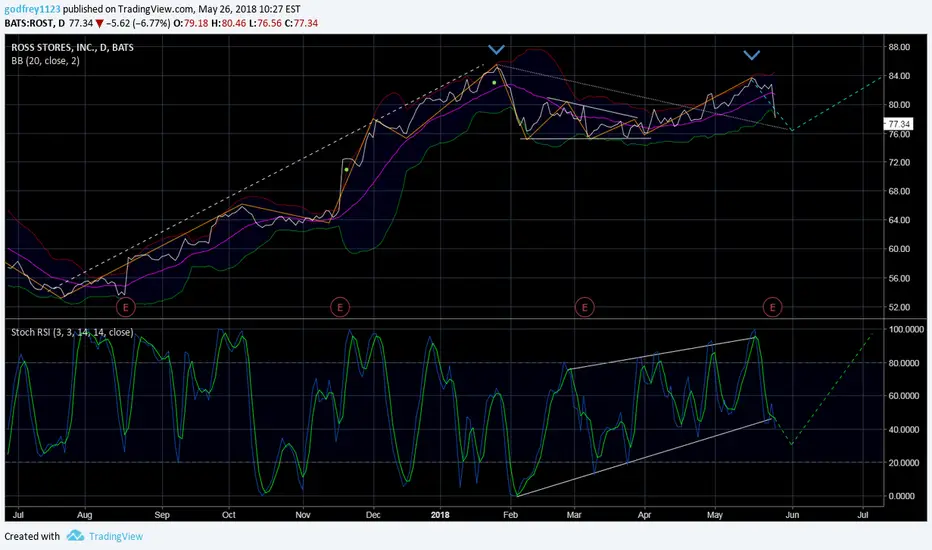The width and height of the screenshot is (932, 550).
Task: Click the 80.0000 Stoch RSI axis label
Action: tap(906, 363)
